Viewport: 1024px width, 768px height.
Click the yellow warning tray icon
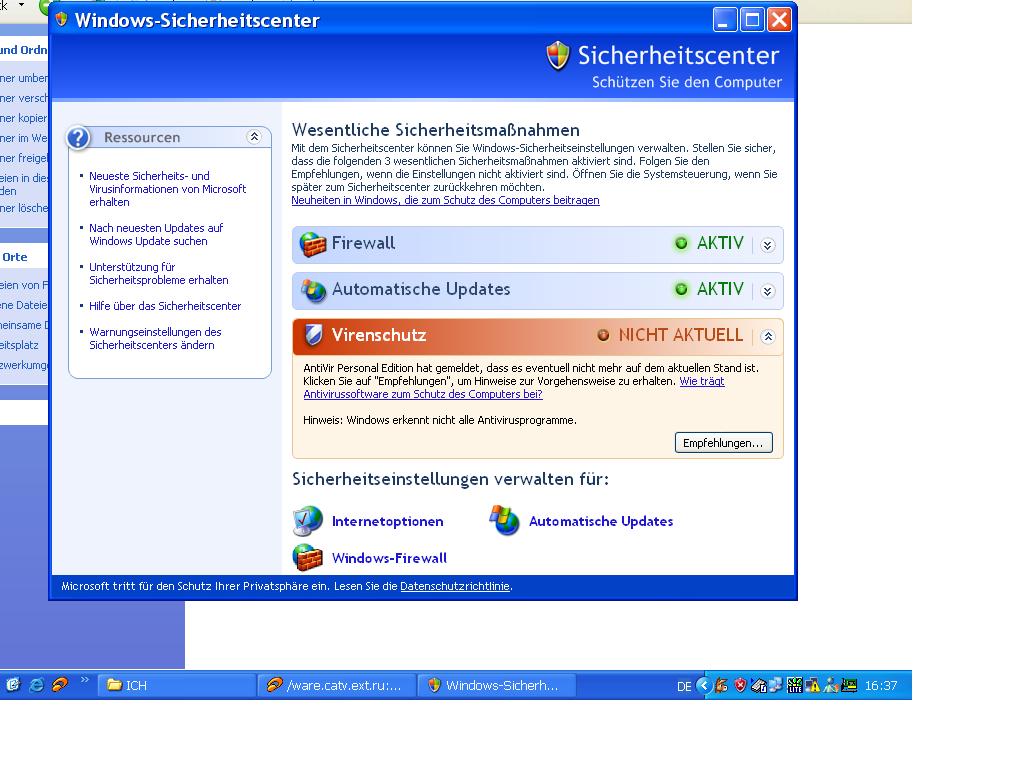click(x=813, y=685)
